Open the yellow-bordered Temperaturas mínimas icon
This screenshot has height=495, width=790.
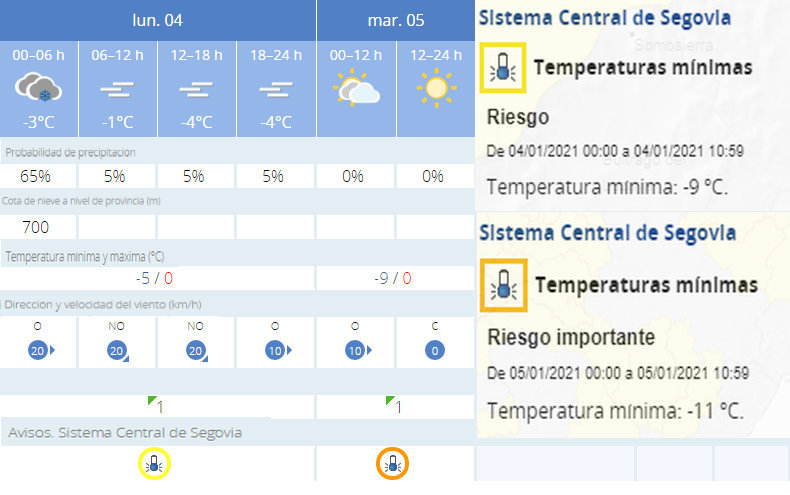click(x=502, y=68)
